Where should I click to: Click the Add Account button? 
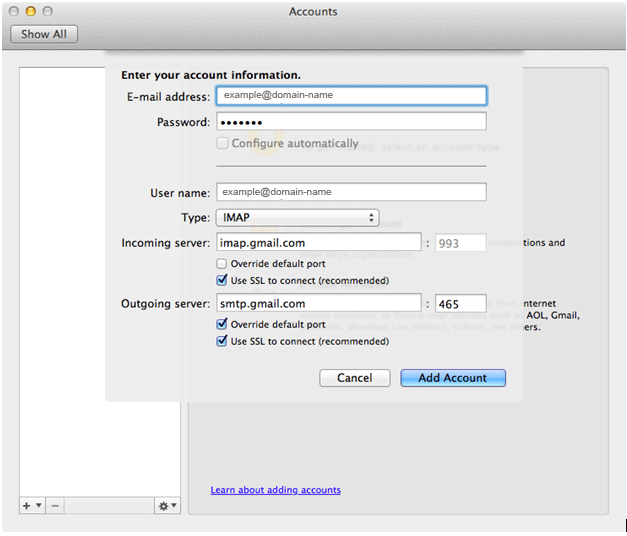(x=453, y=378)
